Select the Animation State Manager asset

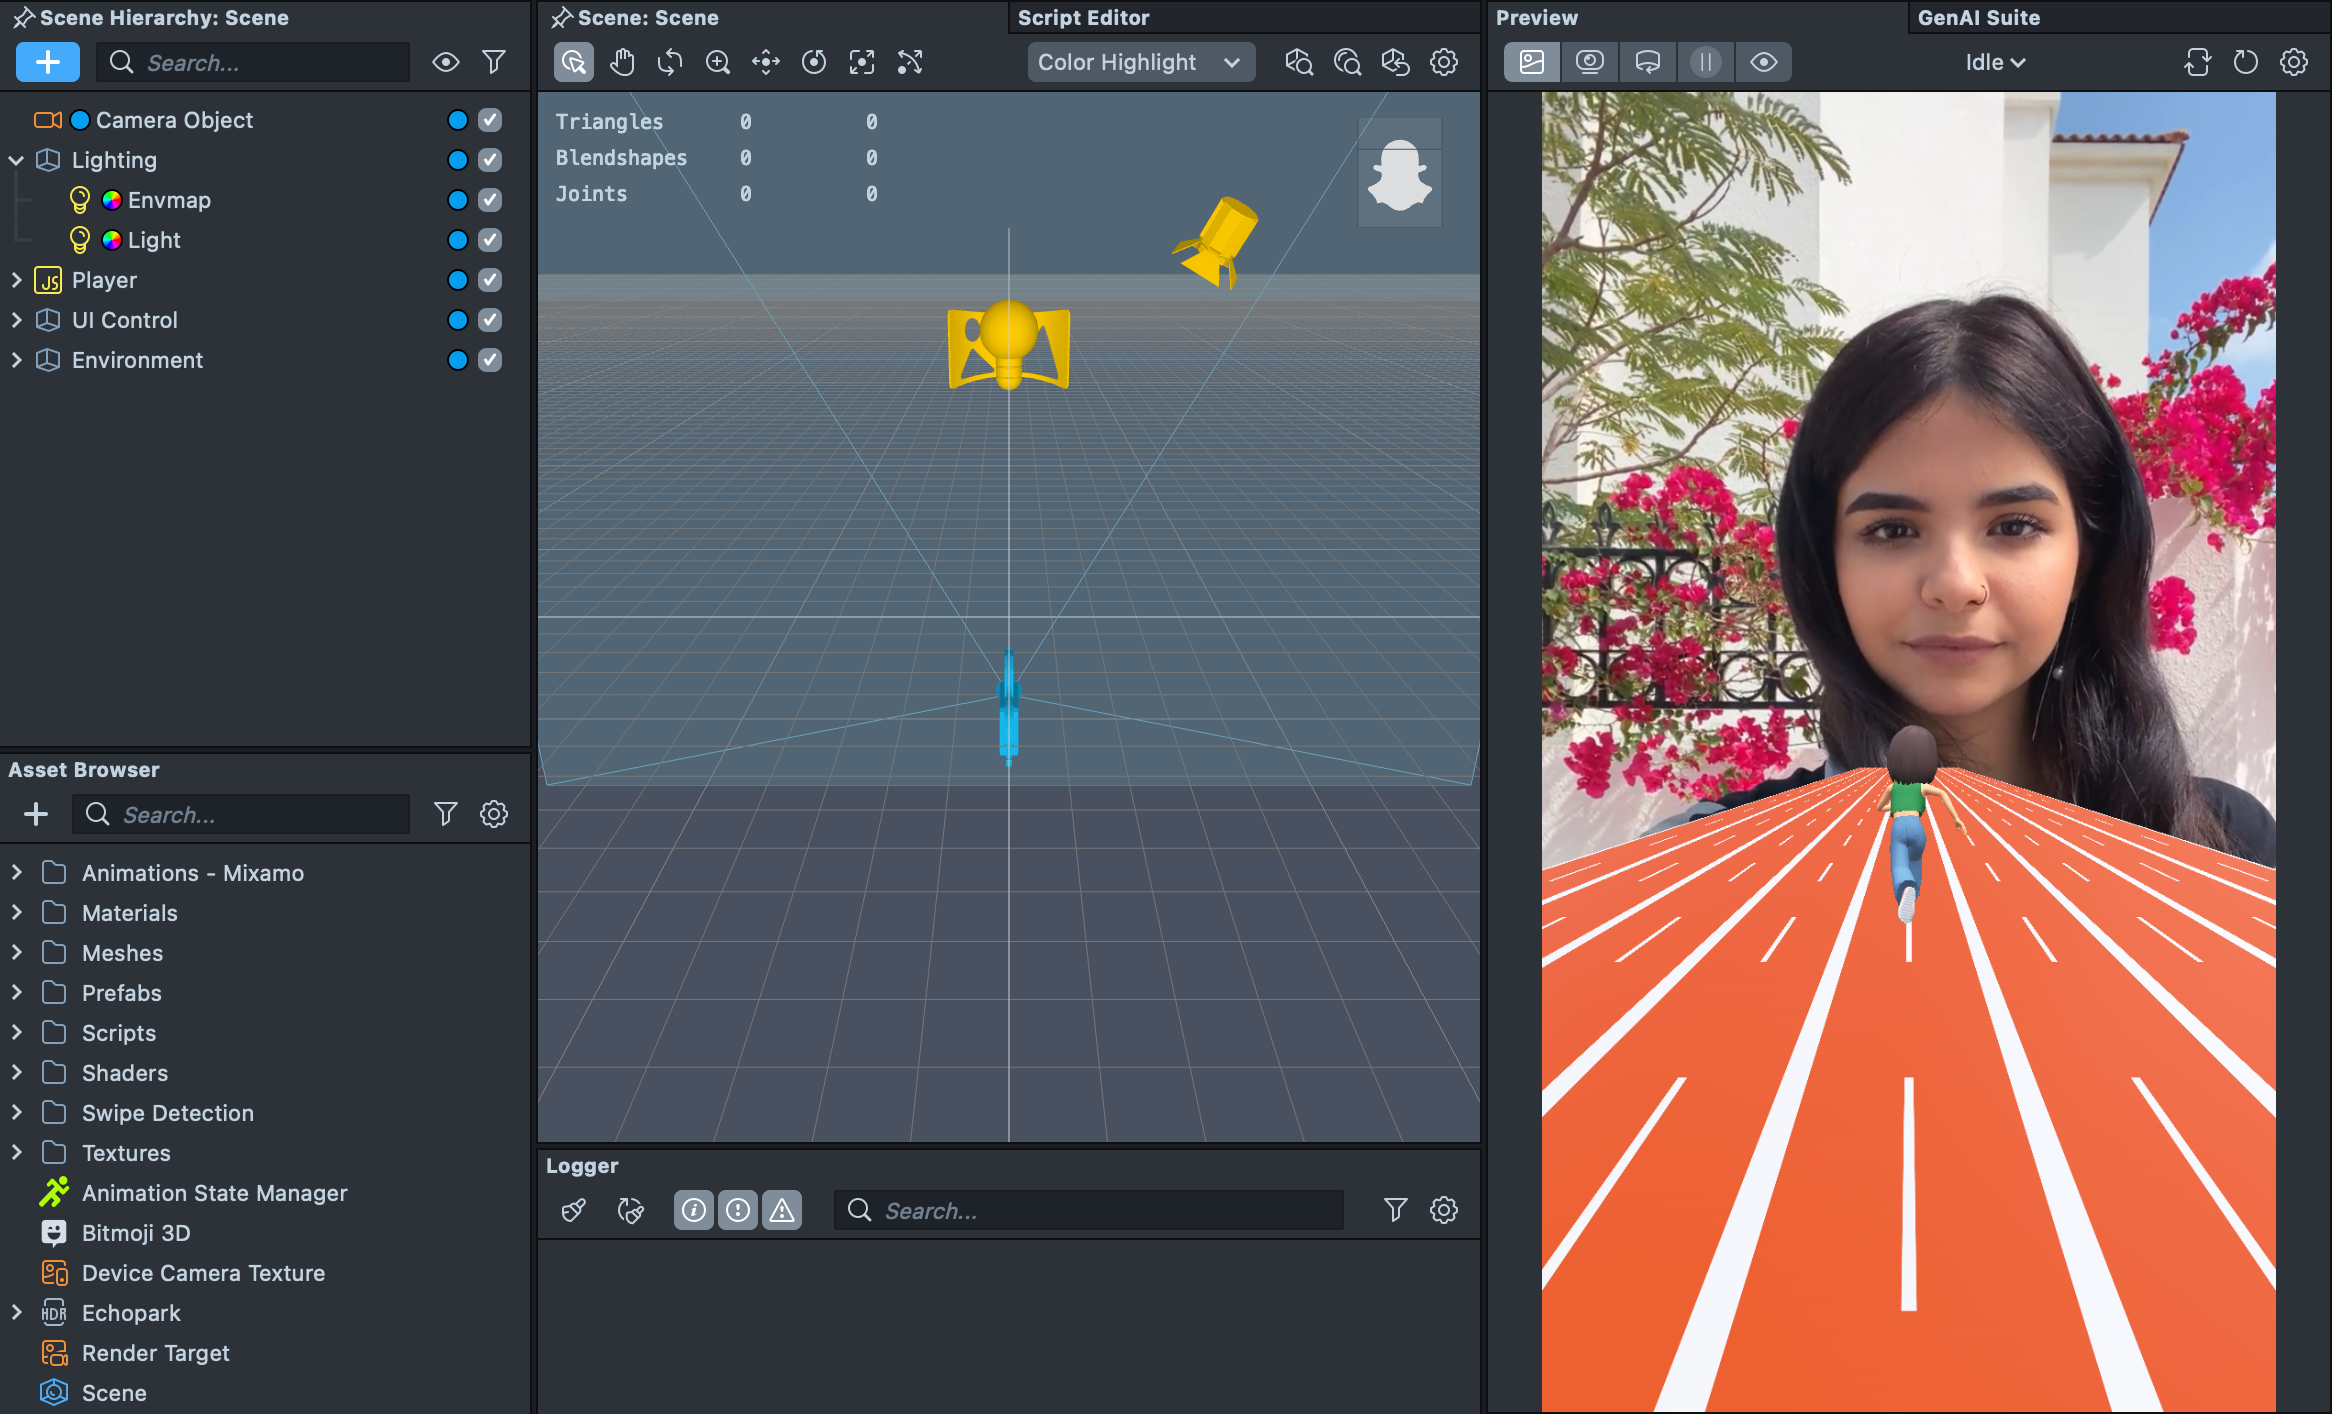pos(215,1192)
